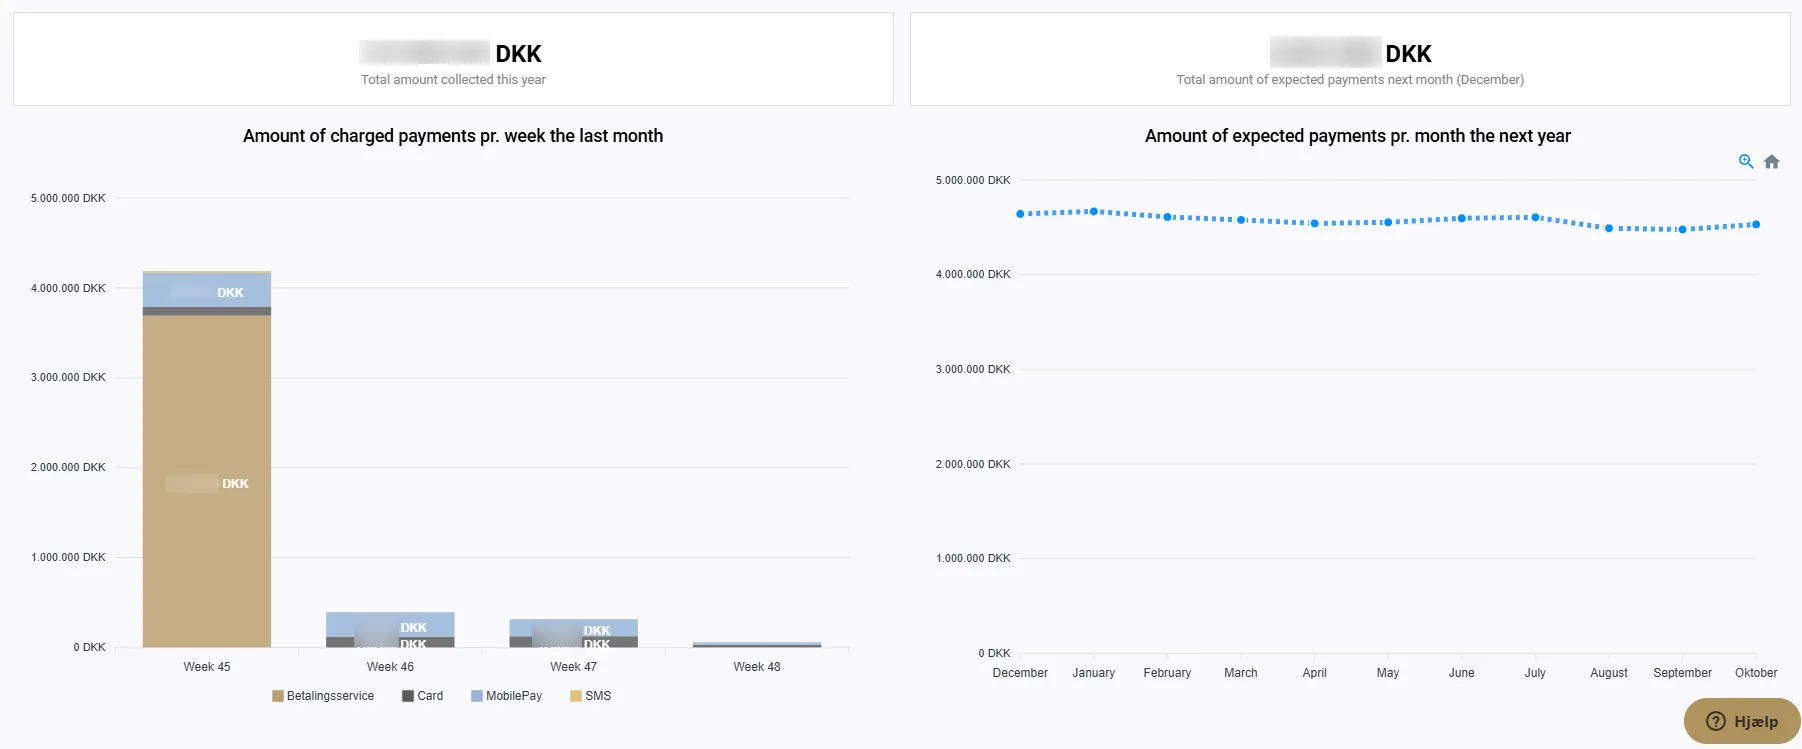The height and width of the screenshot is (749, 1802).
Task: Select the Week 47 stacked bar
Action: point(573,633)
